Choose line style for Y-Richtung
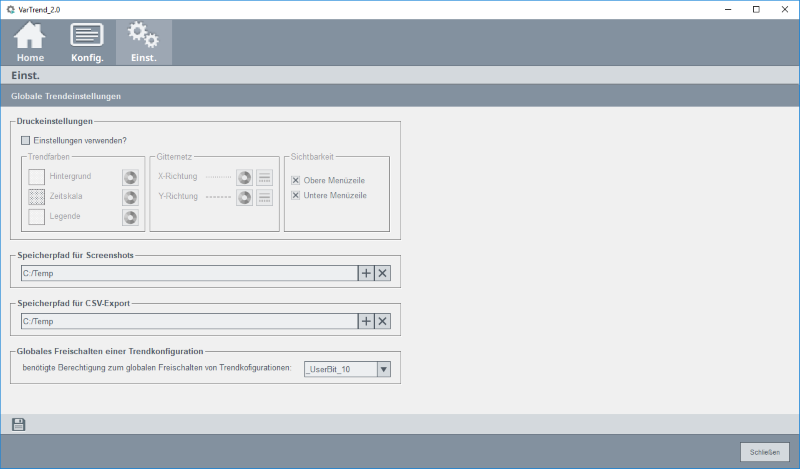 (264, 198)
